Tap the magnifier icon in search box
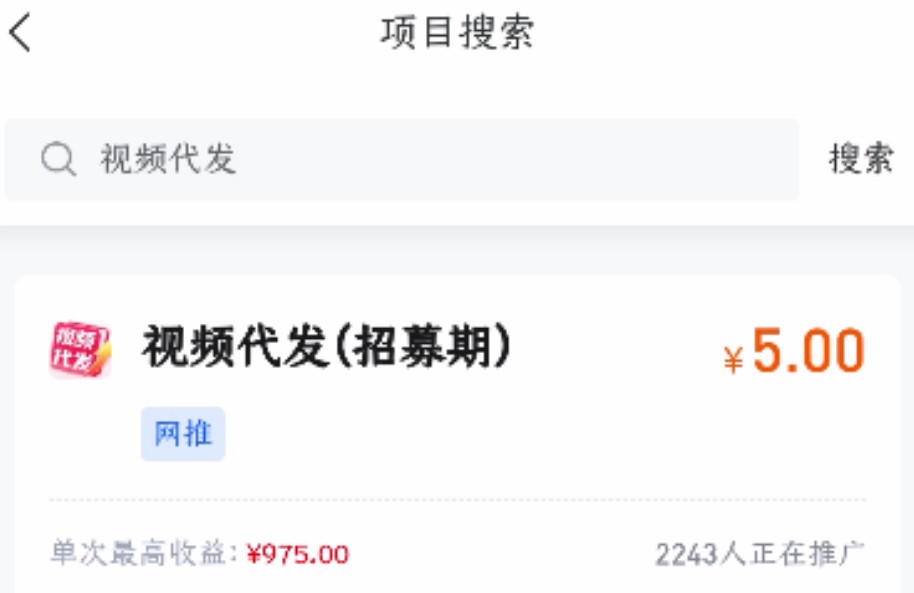The image size is (914, 593). [58, 158]
